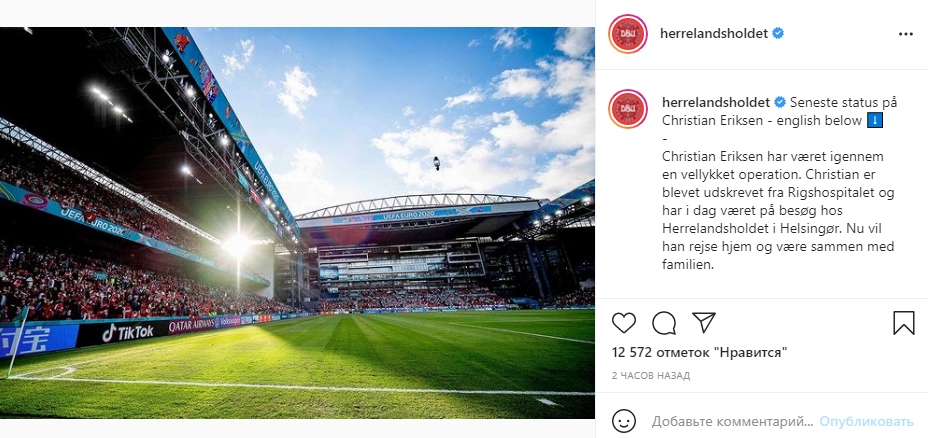928x438 pixels.
Task: Save post with the bookmark icon
Action: (x=904, y=323)
